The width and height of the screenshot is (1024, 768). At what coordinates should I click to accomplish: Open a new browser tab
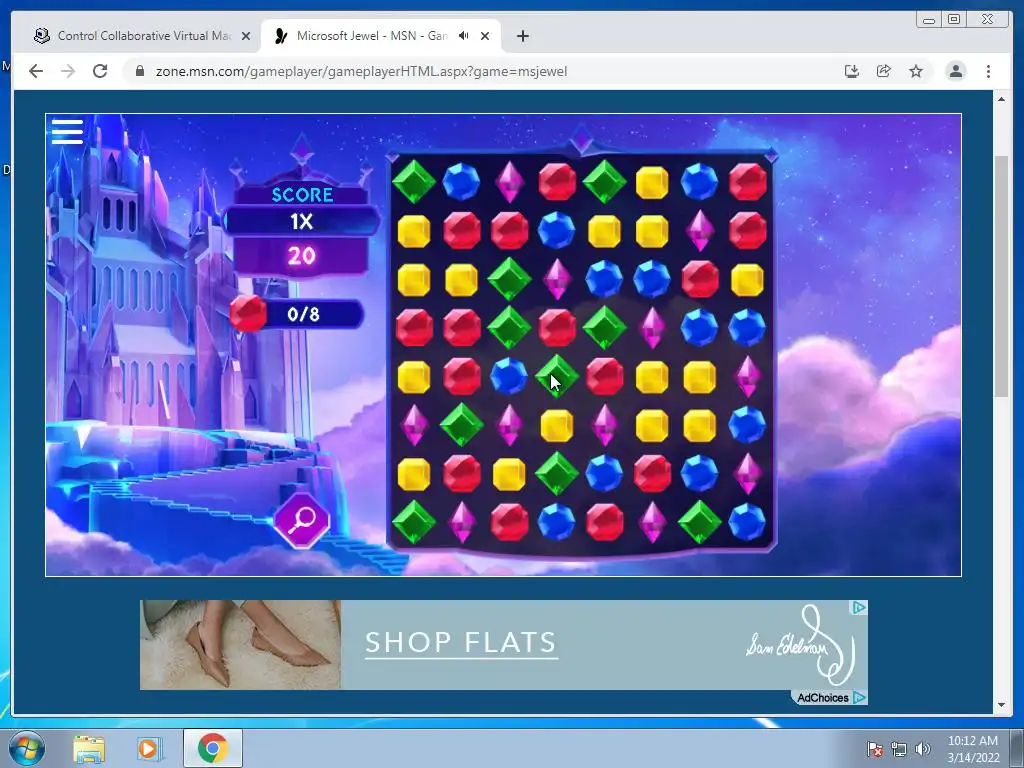click(x=522, y=36)
